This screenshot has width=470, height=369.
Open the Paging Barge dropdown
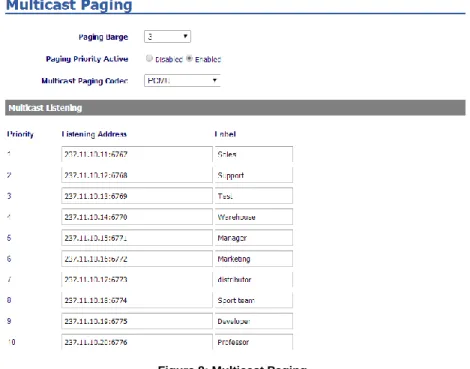click(x=167, y=36)
